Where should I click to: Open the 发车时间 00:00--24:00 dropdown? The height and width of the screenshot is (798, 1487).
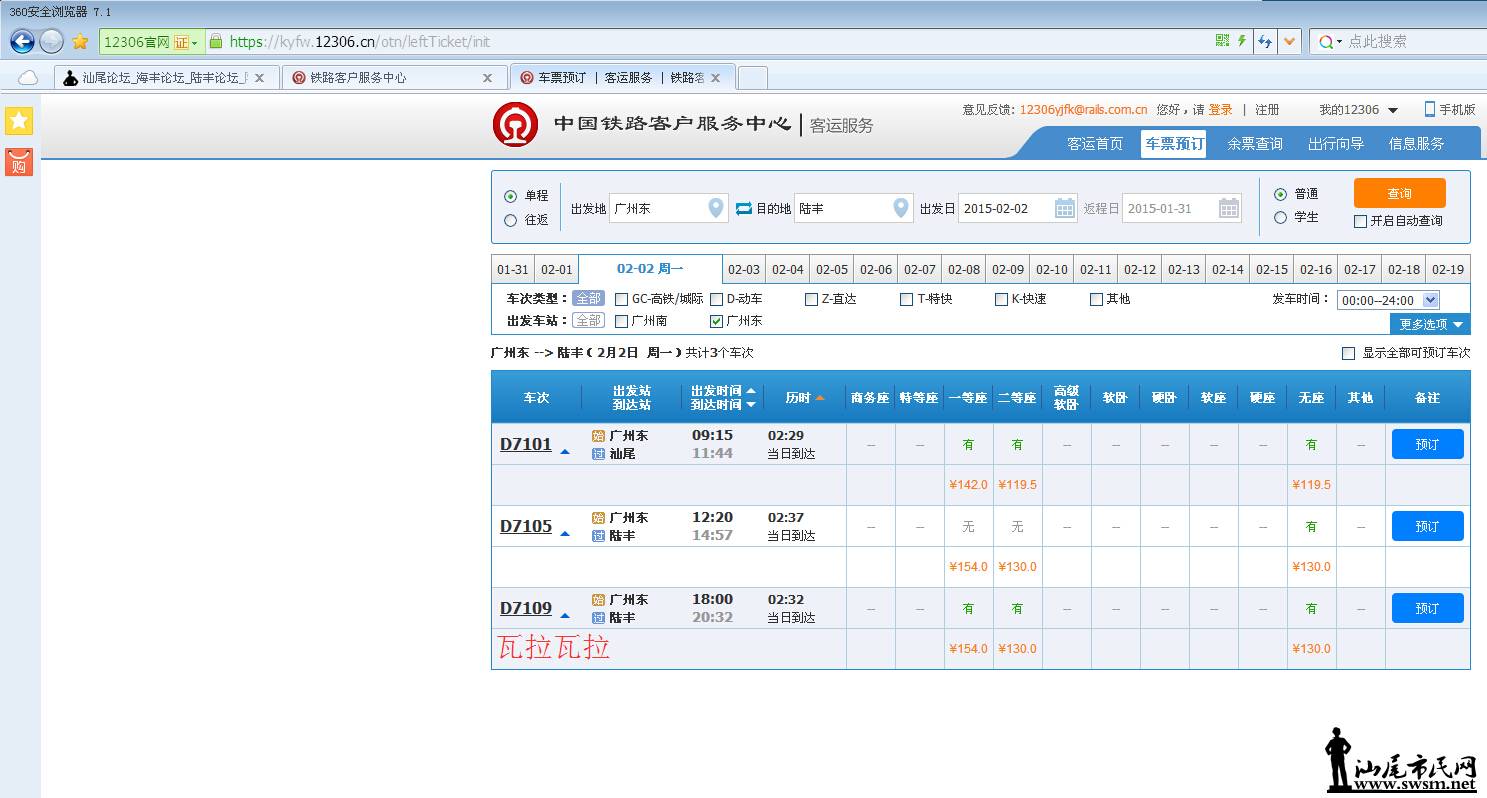tap(1388, 300)
